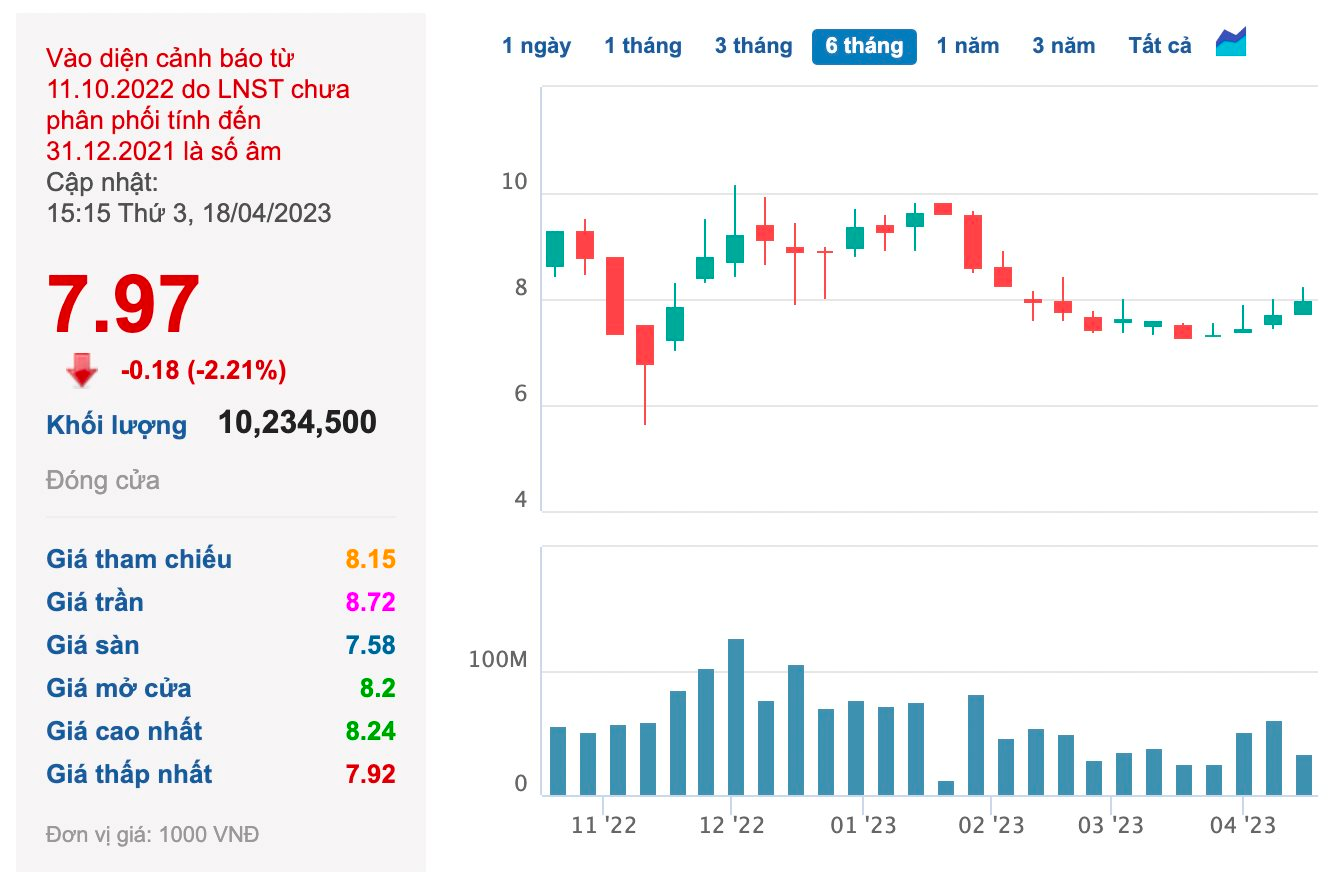
Task: Switch chart type using the area chart icon
Action: (1230, 43)
